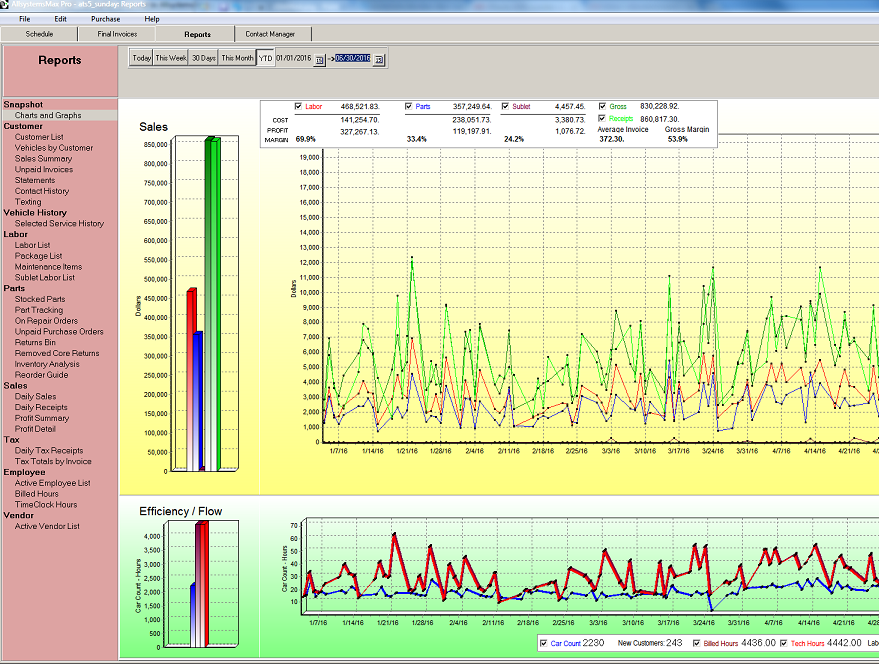This screenshot has height=664, width=879.
Task: Select Profit Summary in the Sales section
Action: (42, 418)
